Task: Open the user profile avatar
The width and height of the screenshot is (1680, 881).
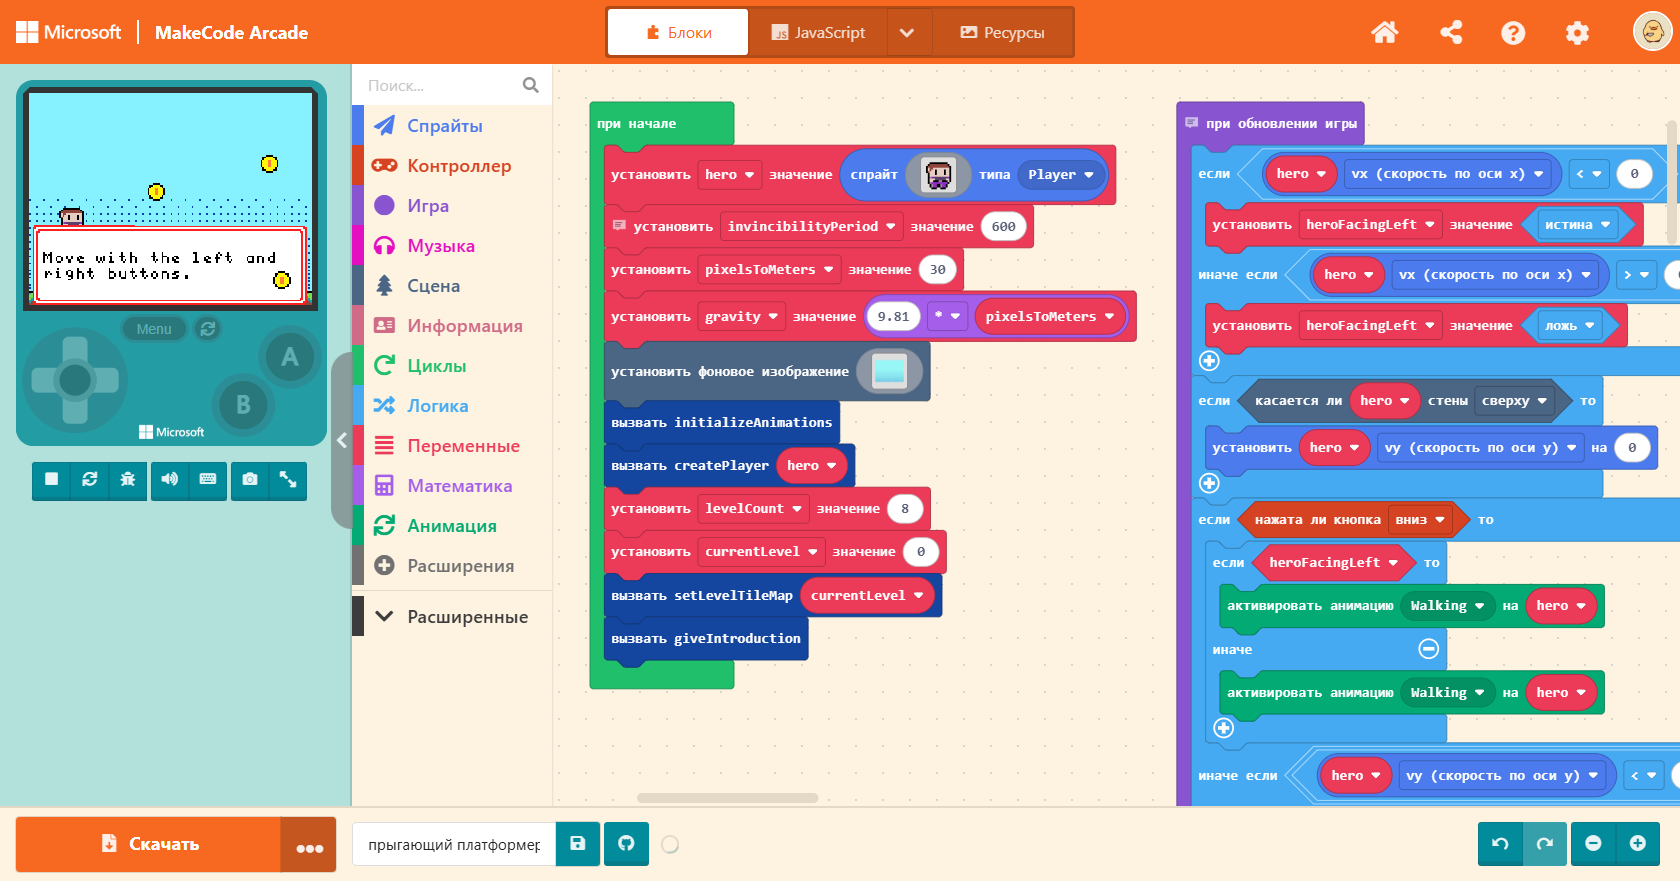Action: pyautogui.click(x=1652, y=32)
